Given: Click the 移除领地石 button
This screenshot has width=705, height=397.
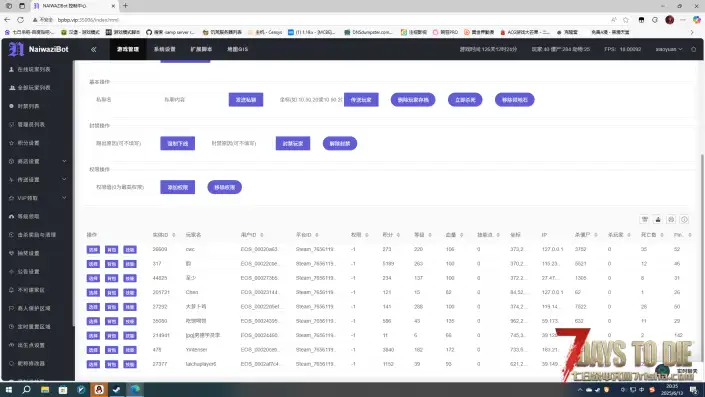Looking at the screenshot, I should (x=515, y=100).
